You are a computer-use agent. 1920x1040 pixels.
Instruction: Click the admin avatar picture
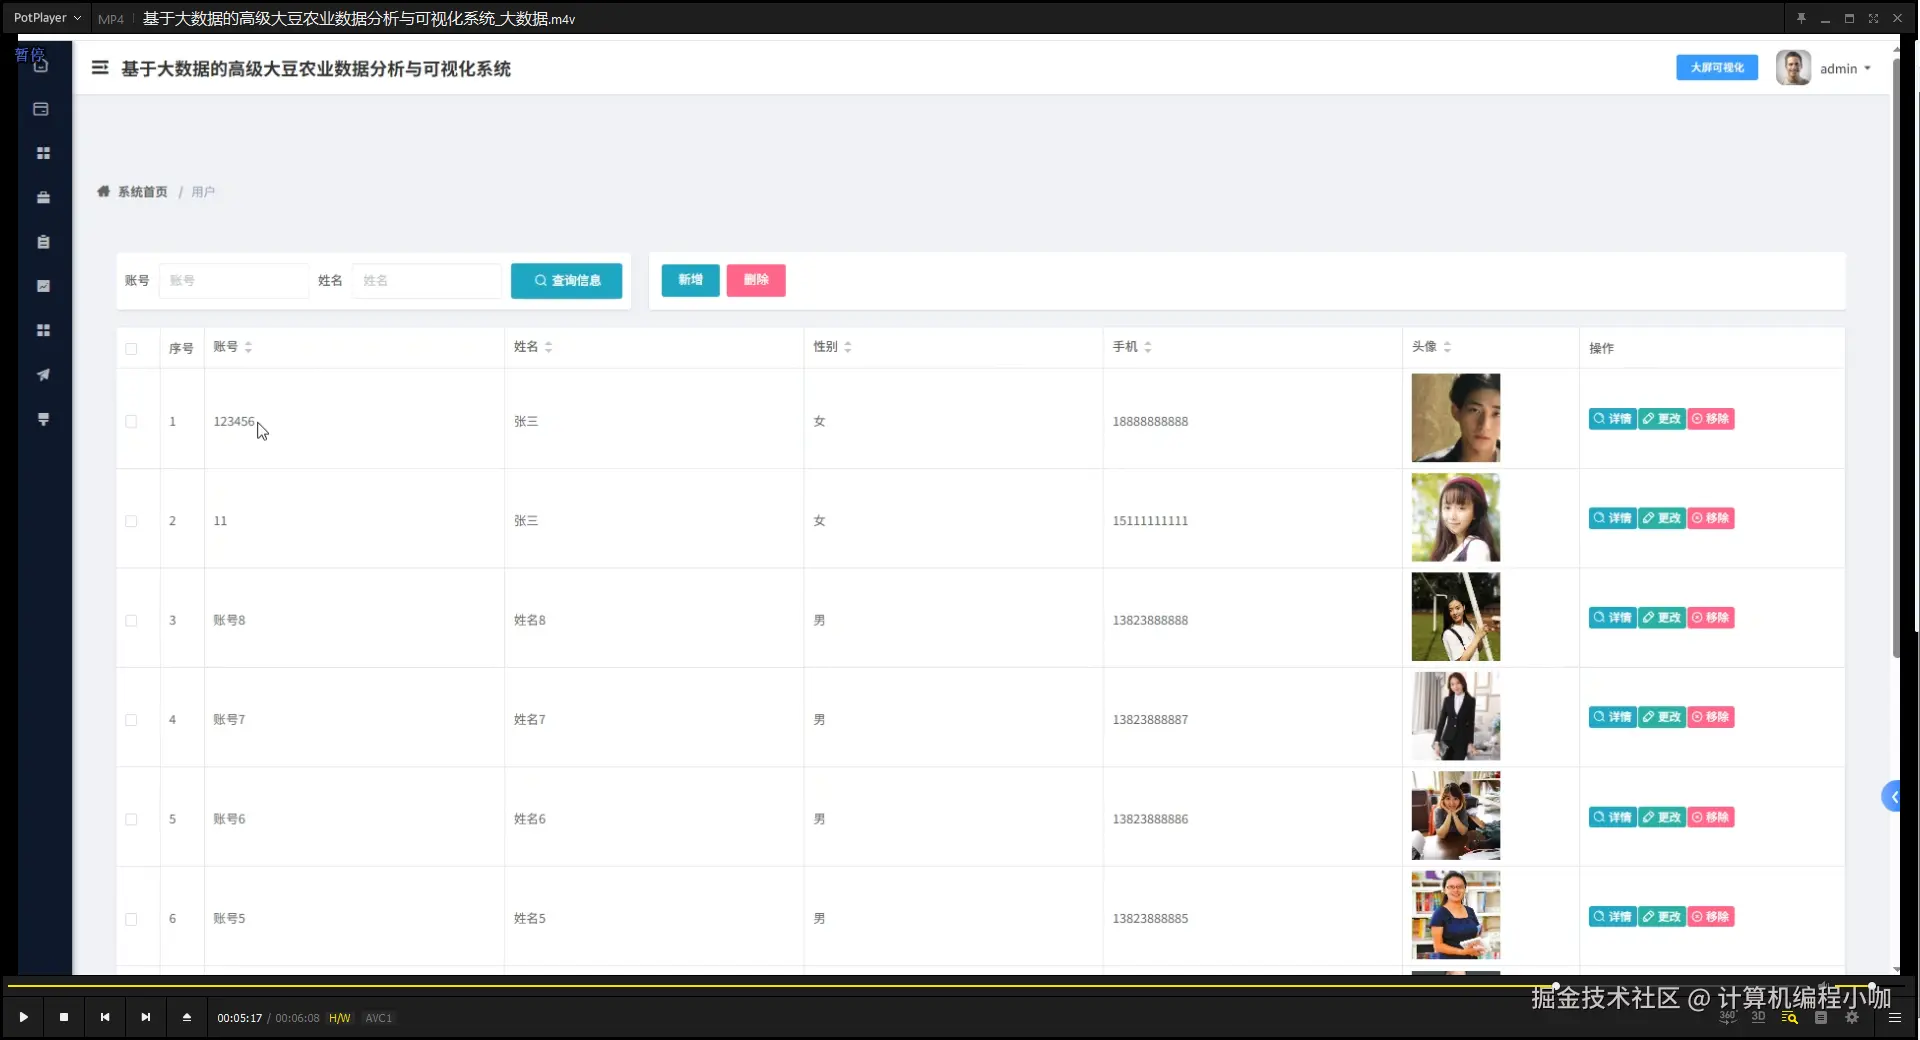pos(1793,68)
